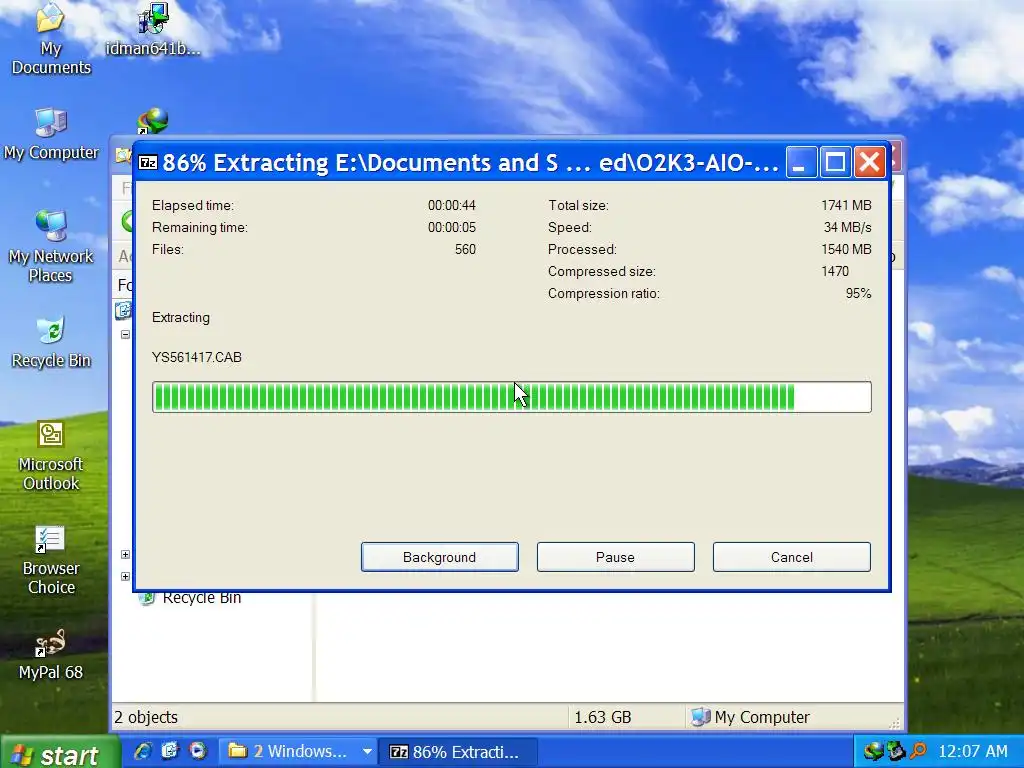Click the remaining time value 00:00:05
The height and width of the screenshot is (768, 1024).
click(x=451, y=227)
